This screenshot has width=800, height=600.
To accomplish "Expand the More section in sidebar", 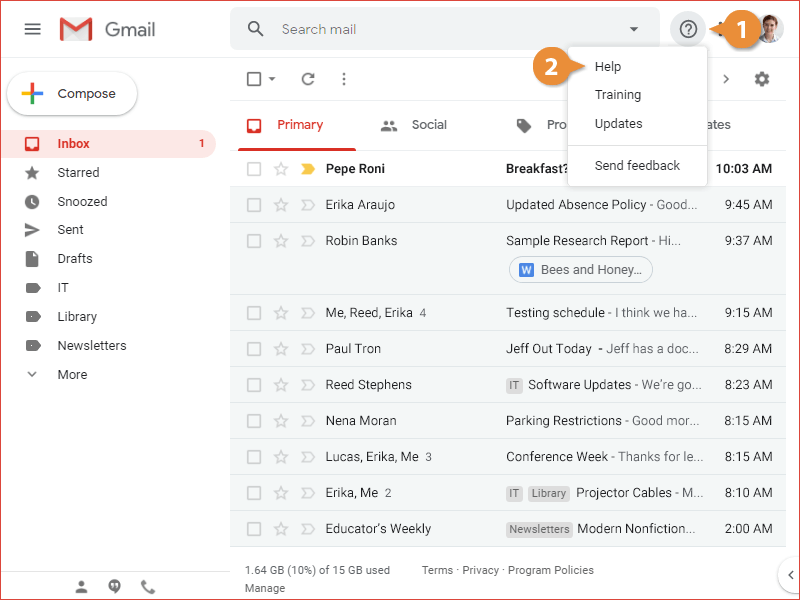I will (72, 374).
